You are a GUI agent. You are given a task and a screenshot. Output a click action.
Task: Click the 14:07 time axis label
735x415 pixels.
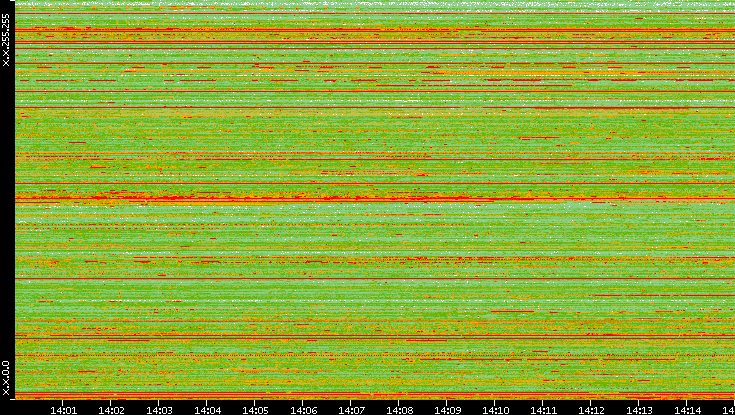[351, 410]
